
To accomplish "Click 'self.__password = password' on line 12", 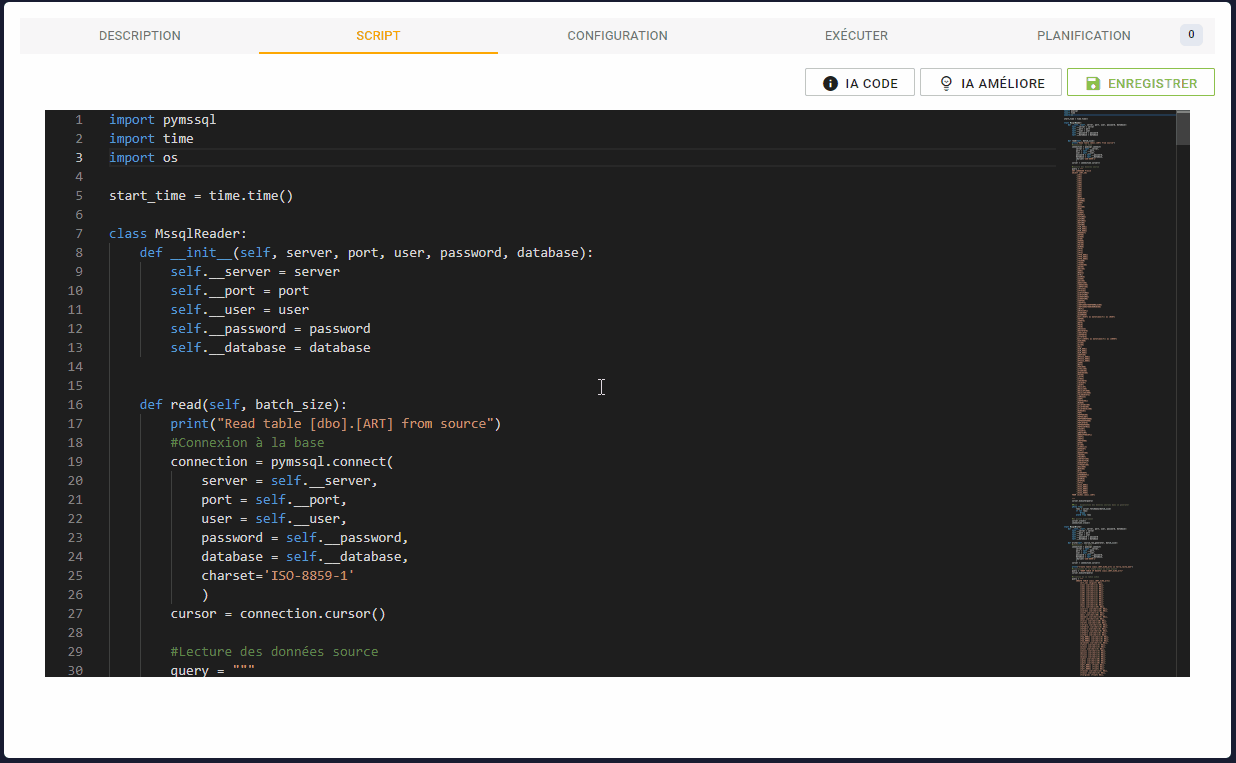I will [270, 328].
